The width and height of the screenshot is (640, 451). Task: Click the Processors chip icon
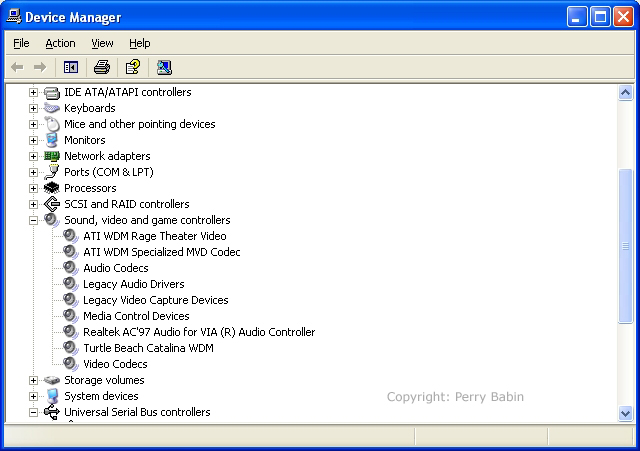pyautogui.click(x=52, y=188)
